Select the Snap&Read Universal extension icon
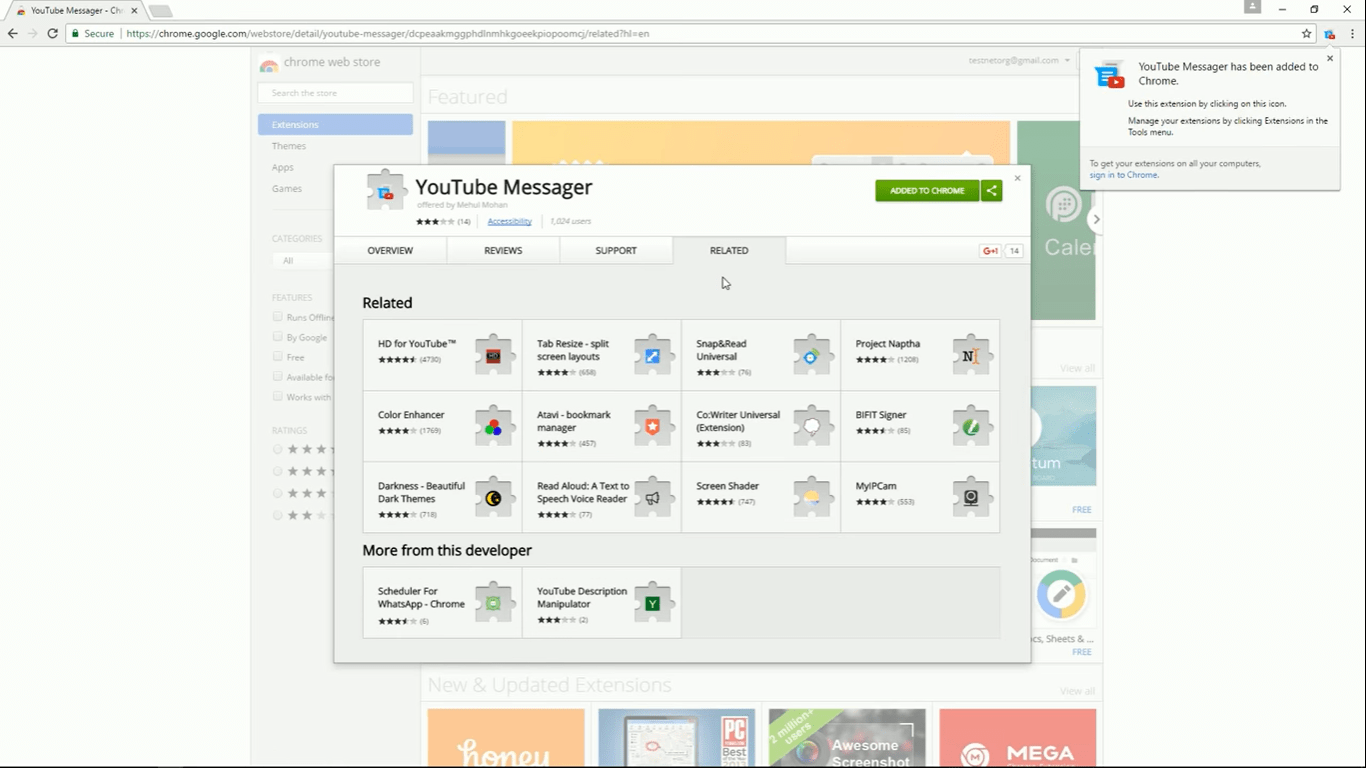This screenshot has height=768, width=1366. (x=812, y=355)
